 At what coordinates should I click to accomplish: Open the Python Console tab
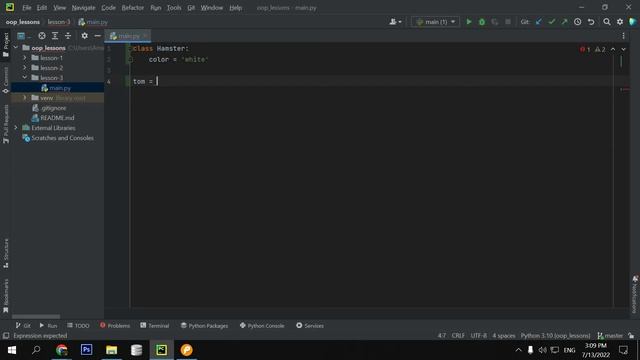tap(262, 325)
